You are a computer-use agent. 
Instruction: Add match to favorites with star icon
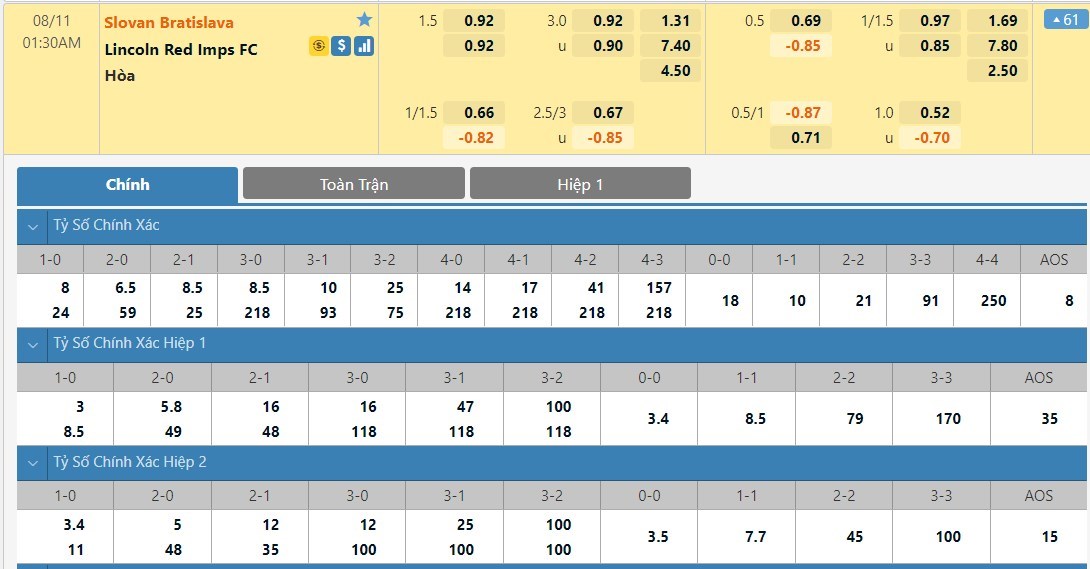tap(364, 20)
